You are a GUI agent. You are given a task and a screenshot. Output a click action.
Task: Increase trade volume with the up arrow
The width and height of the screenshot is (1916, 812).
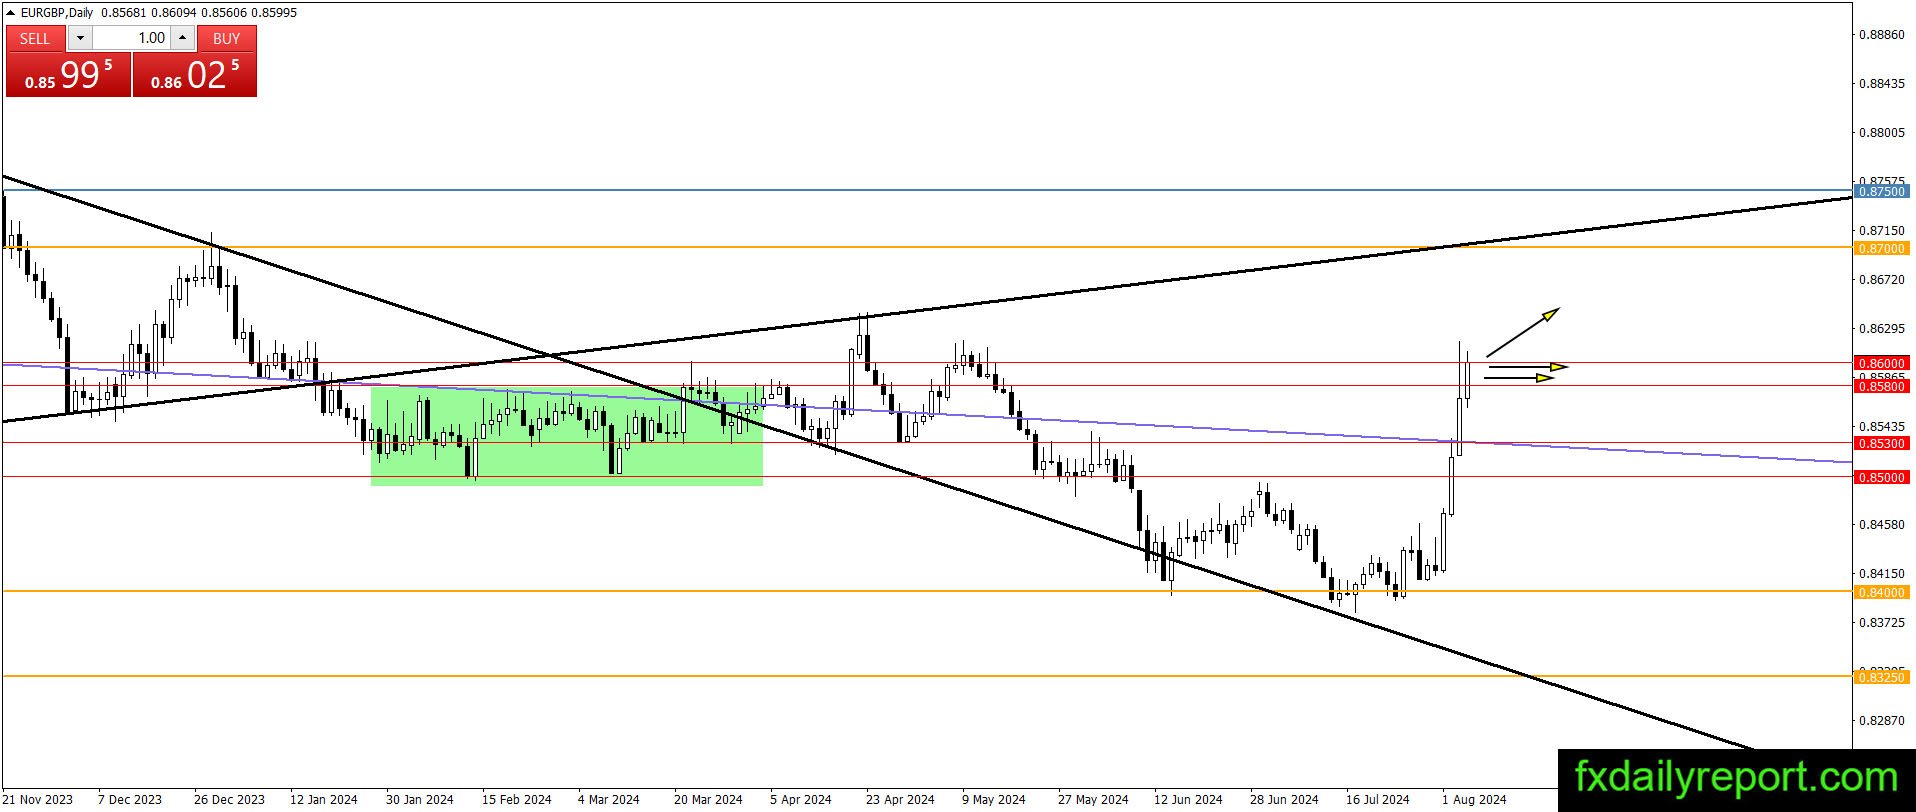(x=182, y=38)
